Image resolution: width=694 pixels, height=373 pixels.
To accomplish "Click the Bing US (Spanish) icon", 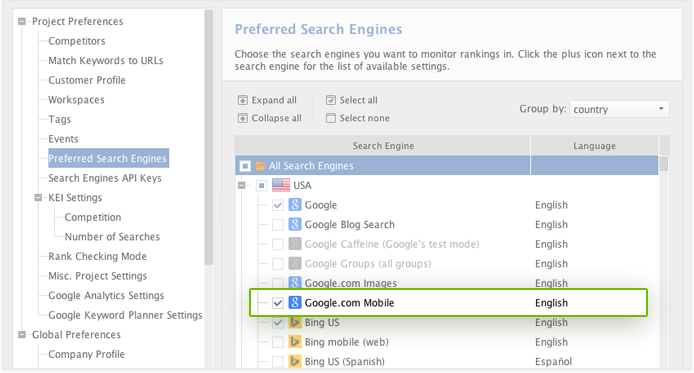I will (295, 361).
